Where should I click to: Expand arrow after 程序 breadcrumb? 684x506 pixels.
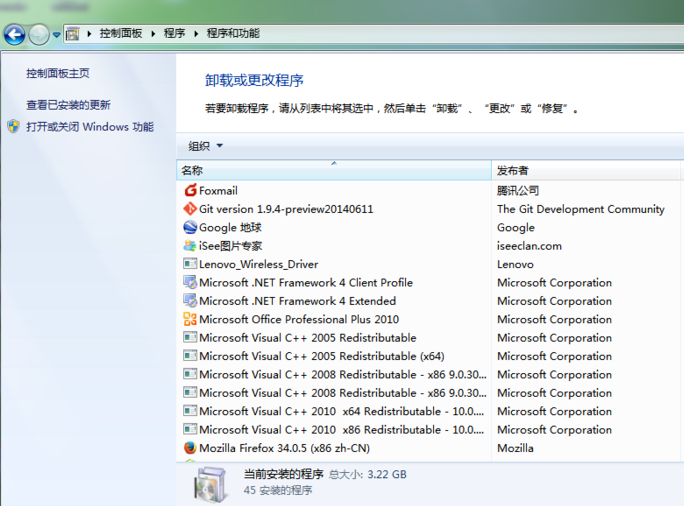(x=196, y=34)
